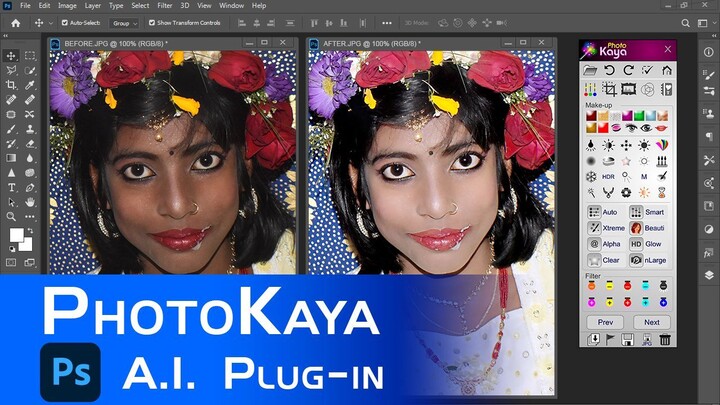Image resolution: width=720 pixels, height=405 pixels.
Task: Click the nLarge button
Action: 648,260
